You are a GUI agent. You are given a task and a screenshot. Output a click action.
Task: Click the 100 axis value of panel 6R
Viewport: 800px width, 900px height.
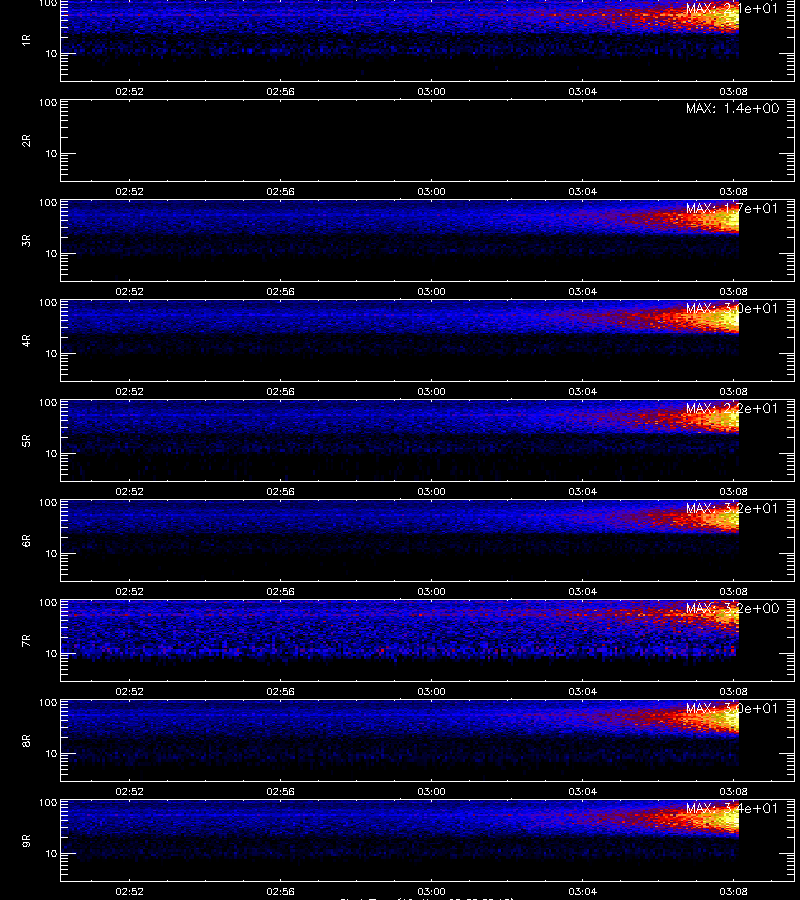48,503
